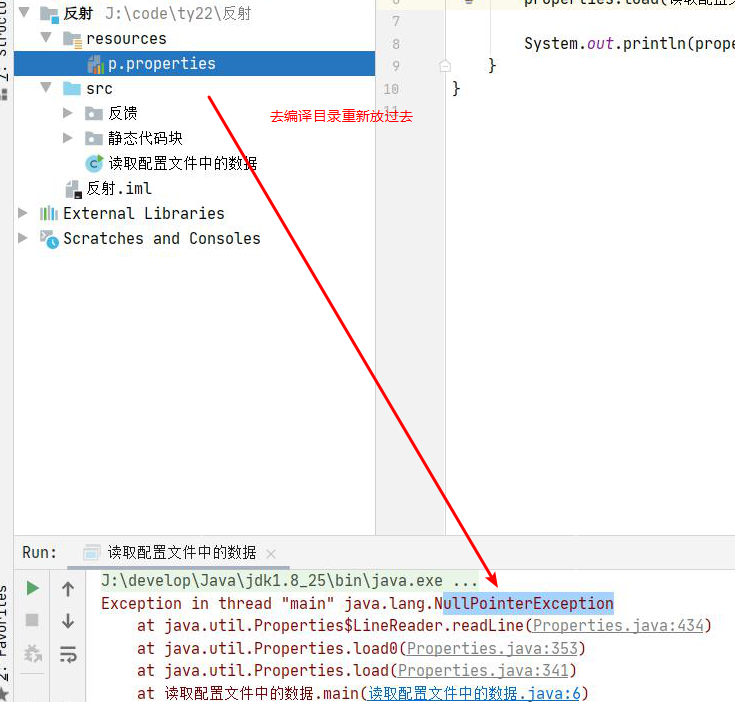Rerun program with green Run arrow
735x702 pixels.
(32, 588)
